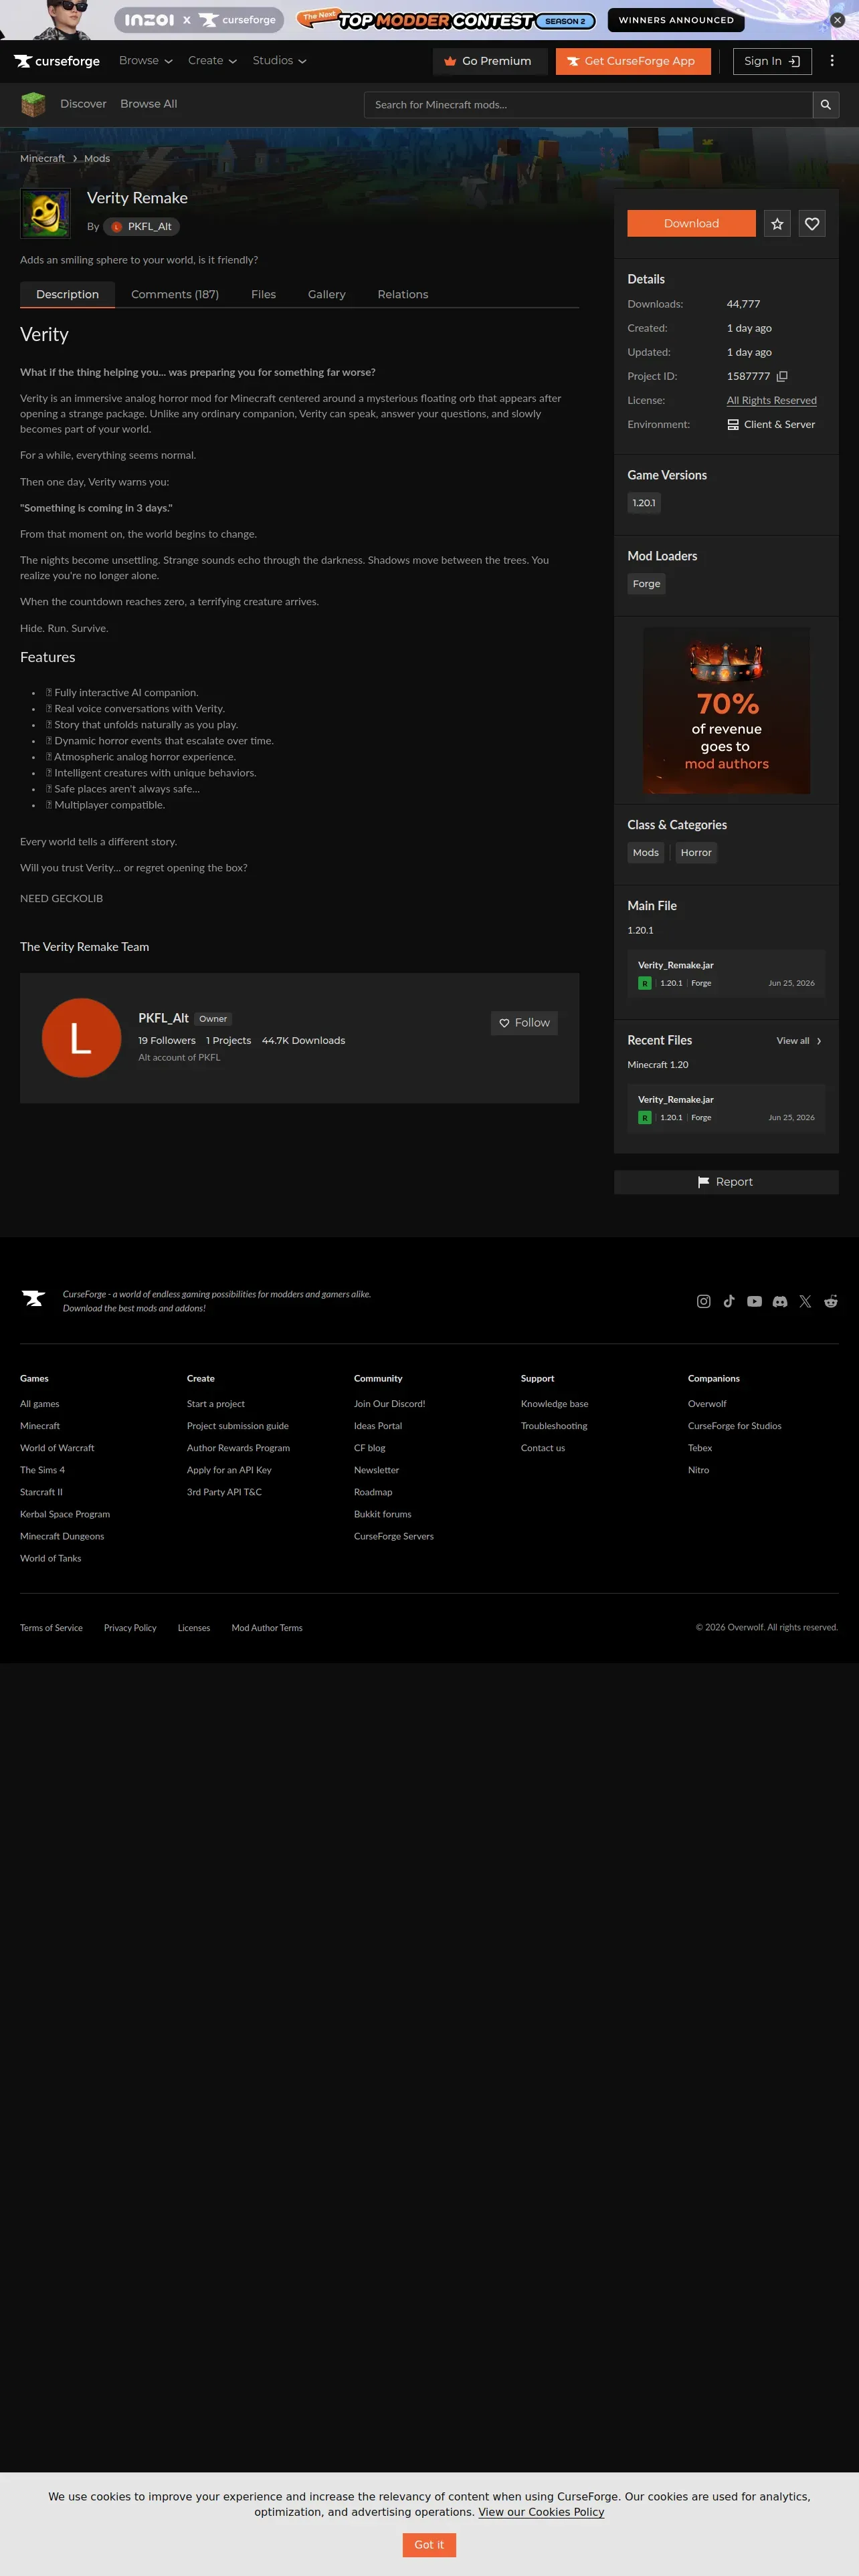859x2576 pixels.
Task: Switch to the Files tab
Action: click(263, 294)
